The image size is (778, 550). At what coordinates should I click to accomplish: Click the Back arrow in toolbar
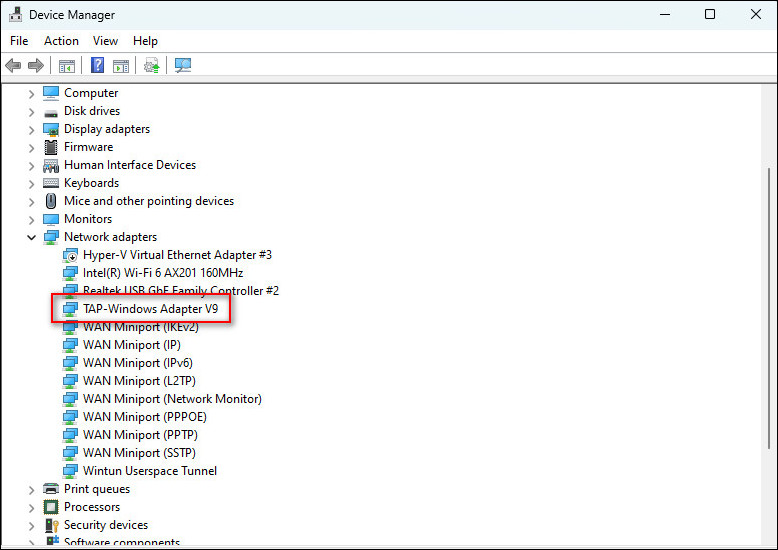click(13, 66)
